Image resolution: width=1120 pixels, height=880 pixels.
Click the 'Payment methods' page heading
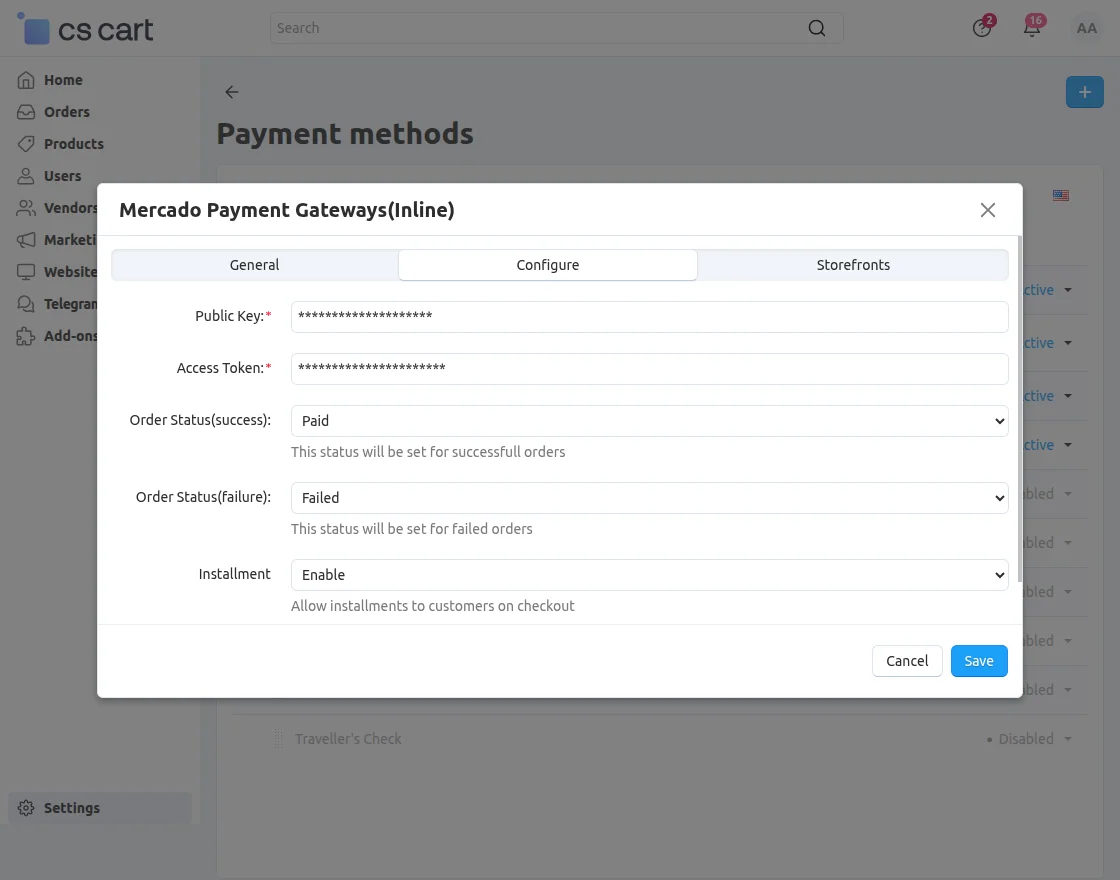pos(345,134)
